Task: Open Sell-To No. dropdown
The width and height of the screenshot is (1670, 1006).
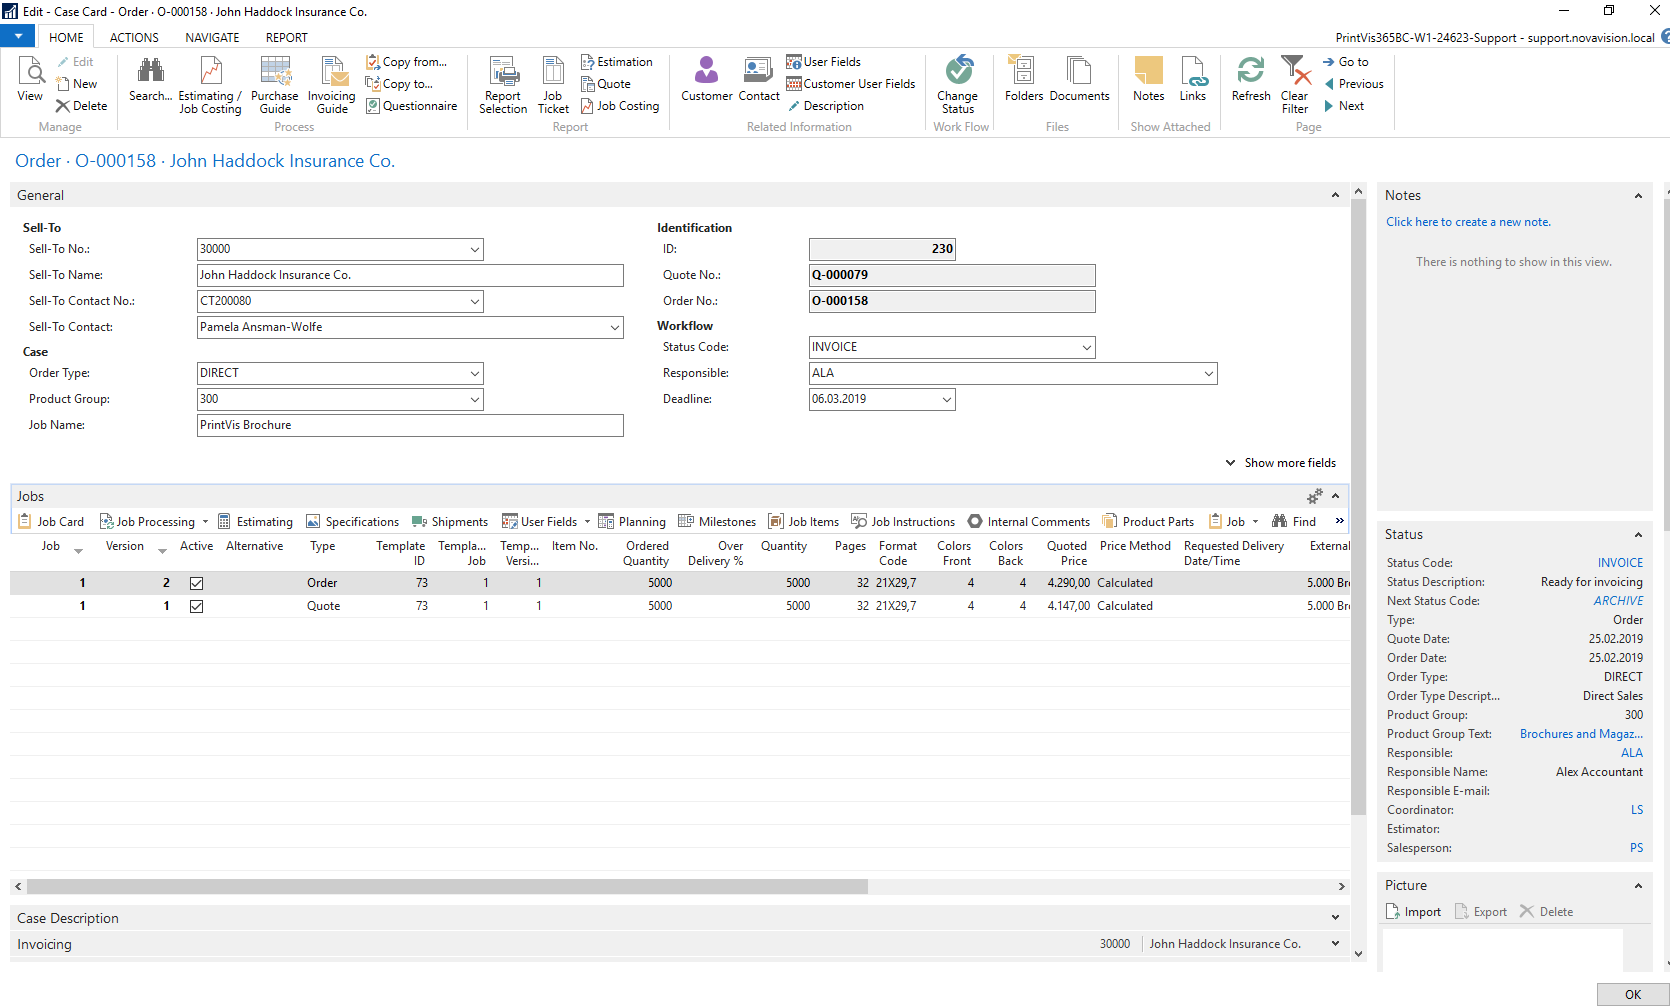Action: tap(475, 249)
